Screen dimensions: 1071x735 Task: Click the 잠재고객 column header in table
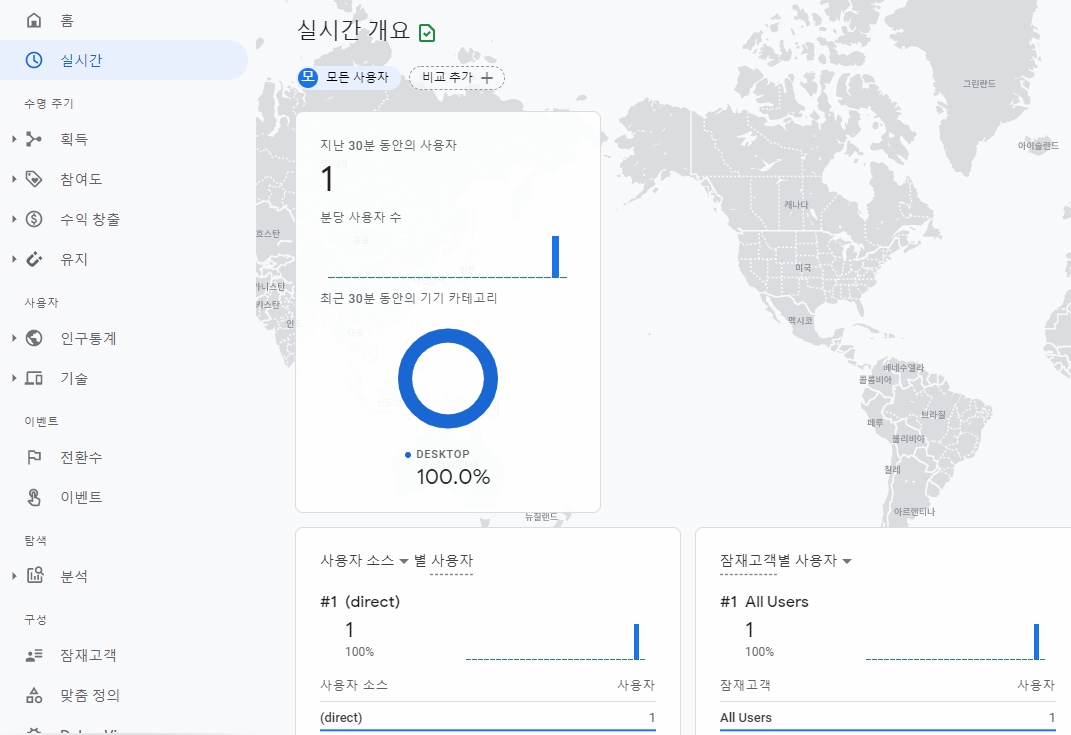[x=745, y=684]
